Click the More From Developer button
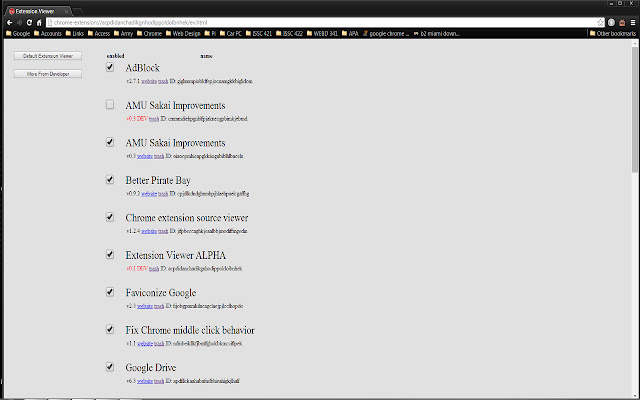 coord(48,74)
